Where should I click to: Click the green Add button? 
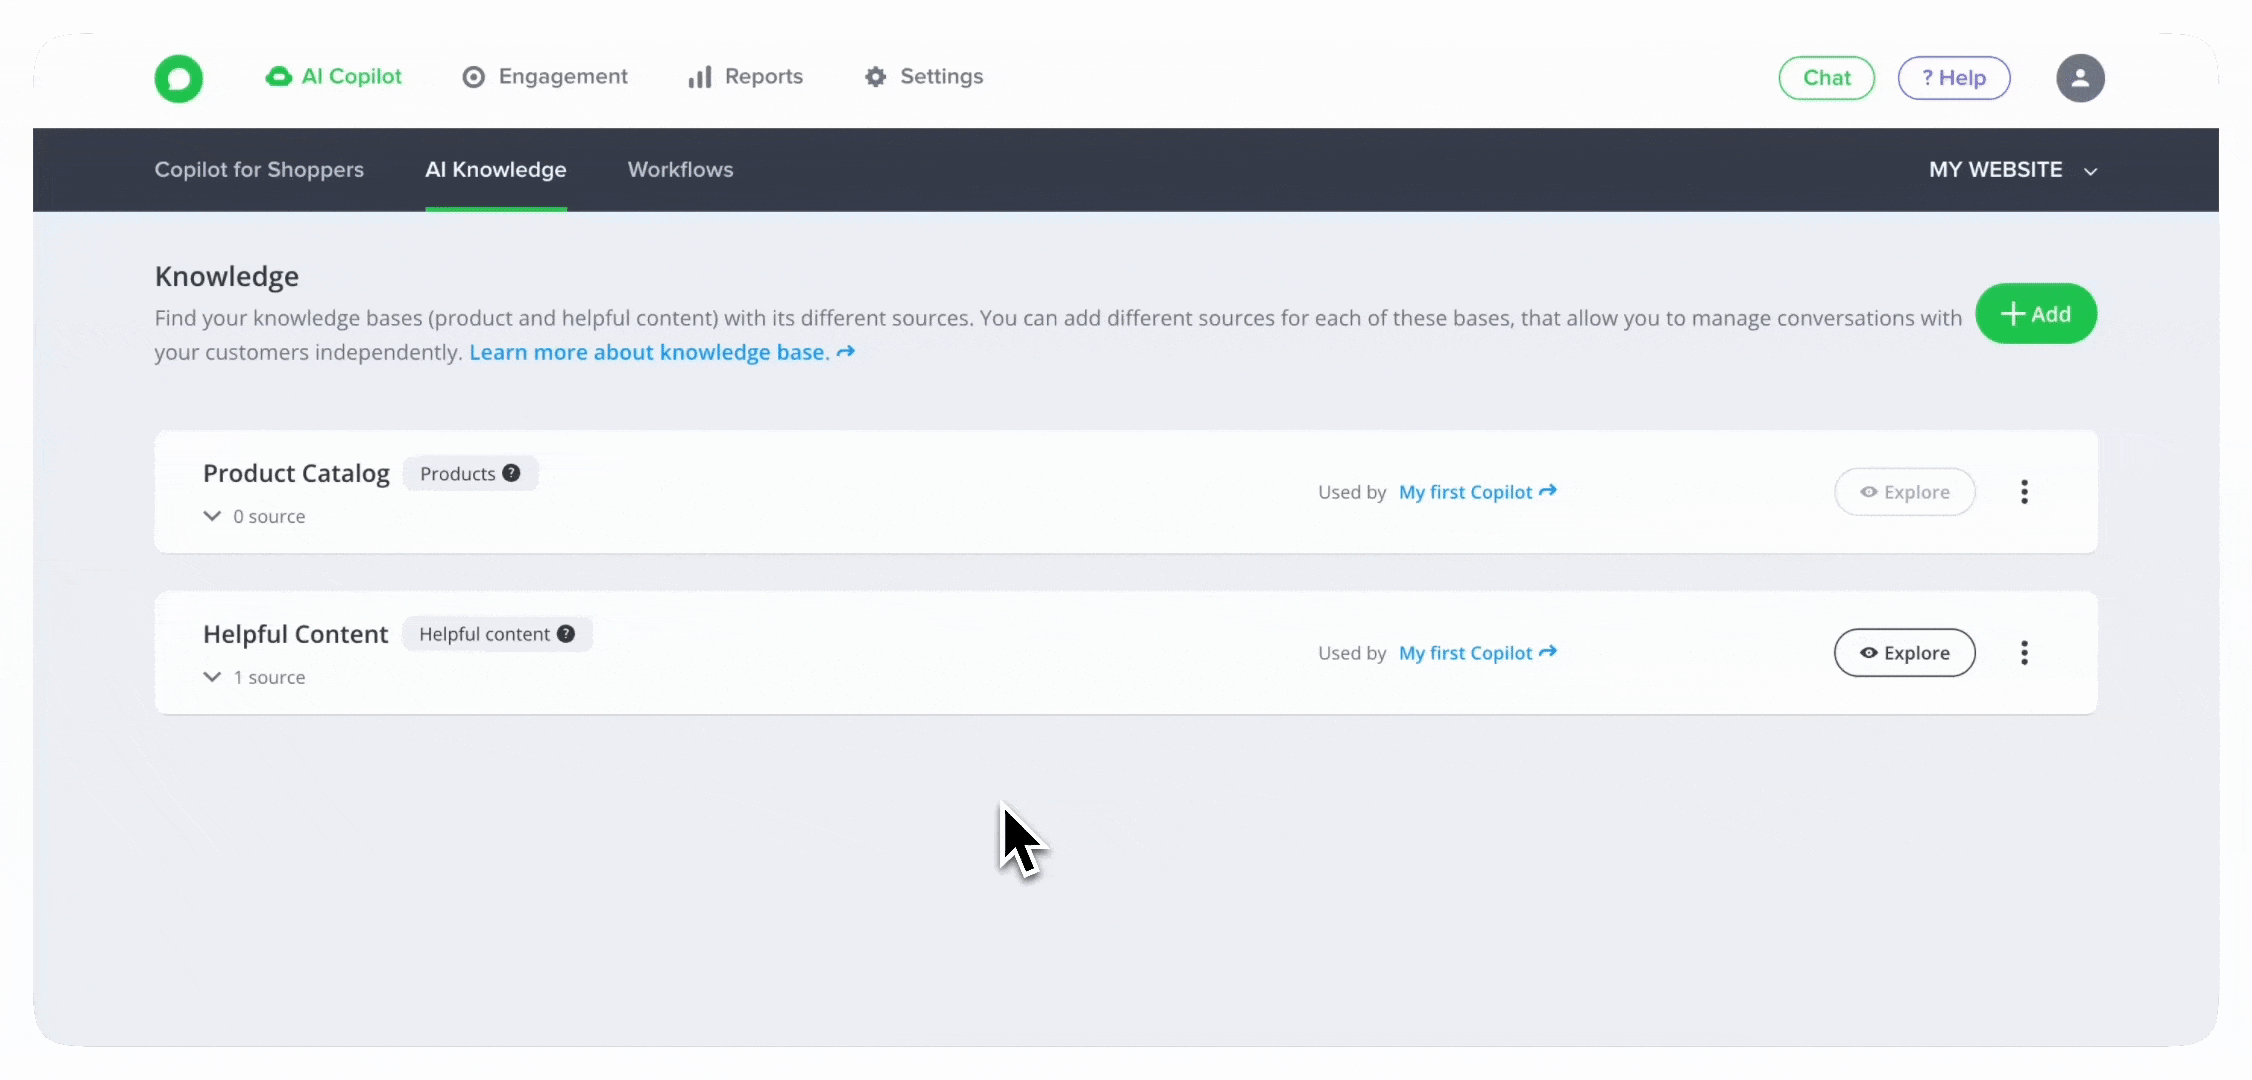click(2035, 314)
